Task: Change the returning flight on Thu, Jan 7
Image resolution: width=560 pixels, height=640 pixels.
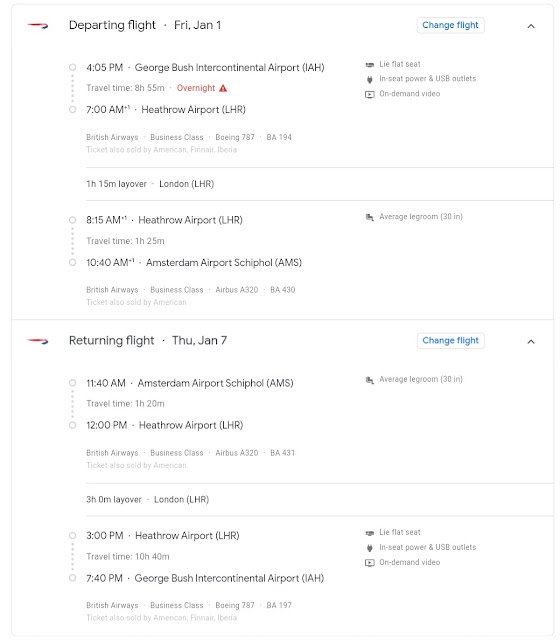Action: pos(450,341)
